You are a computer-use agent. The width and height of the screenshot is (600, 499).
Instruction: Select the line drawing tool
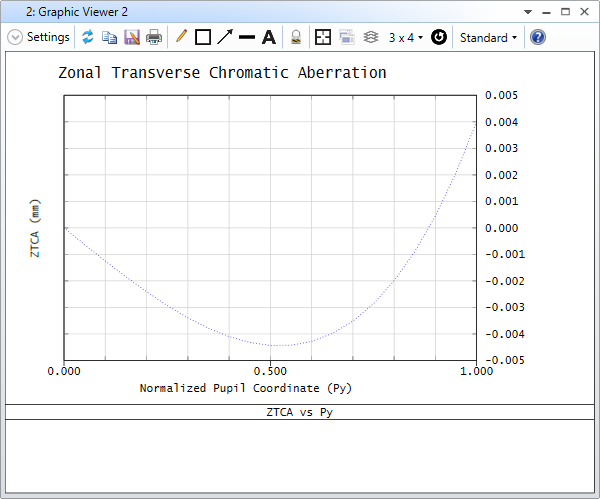pos(247,37)
